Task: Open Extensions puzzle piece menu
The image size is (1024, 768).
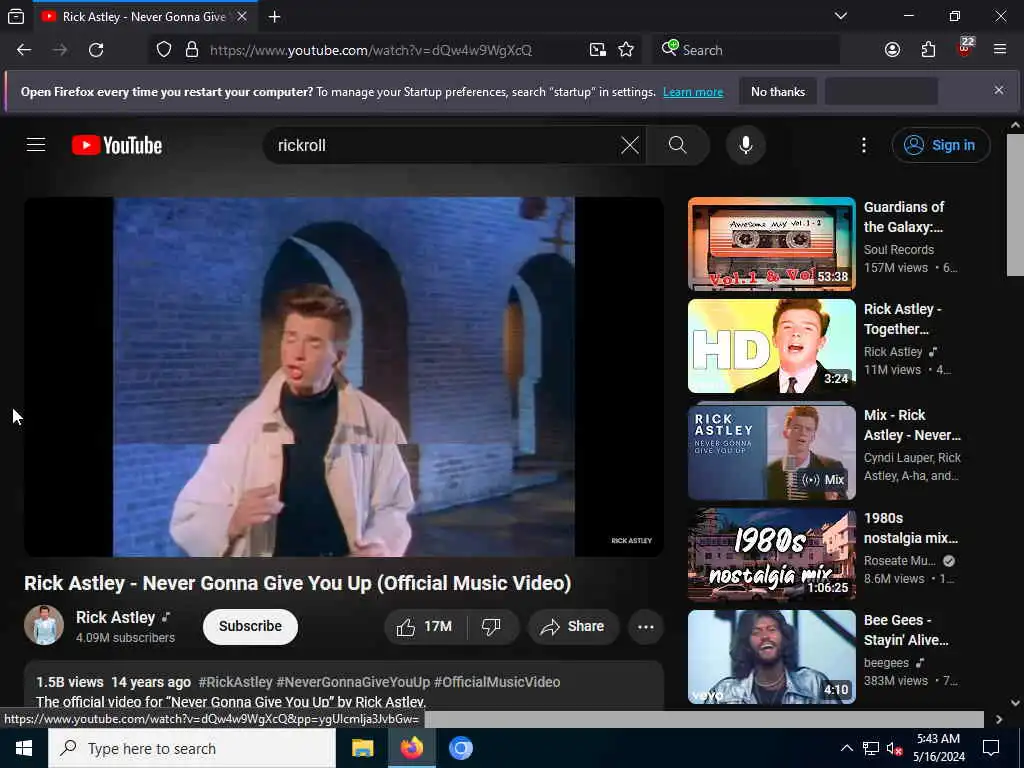Action: [x=928, y=50]
